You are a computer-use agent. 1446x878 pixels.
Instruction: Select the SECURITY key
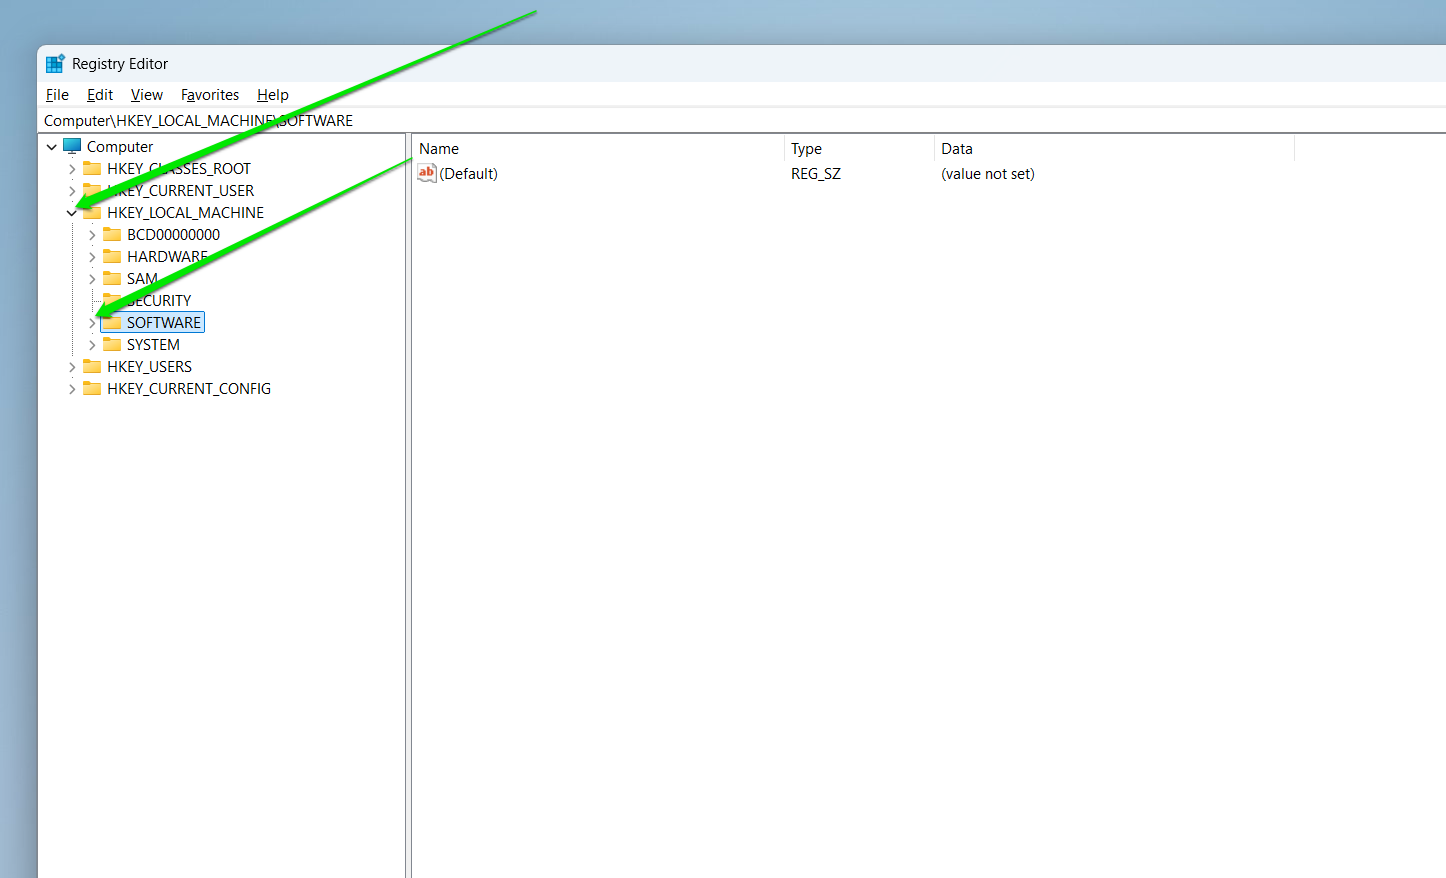click(x=159, y=300)
